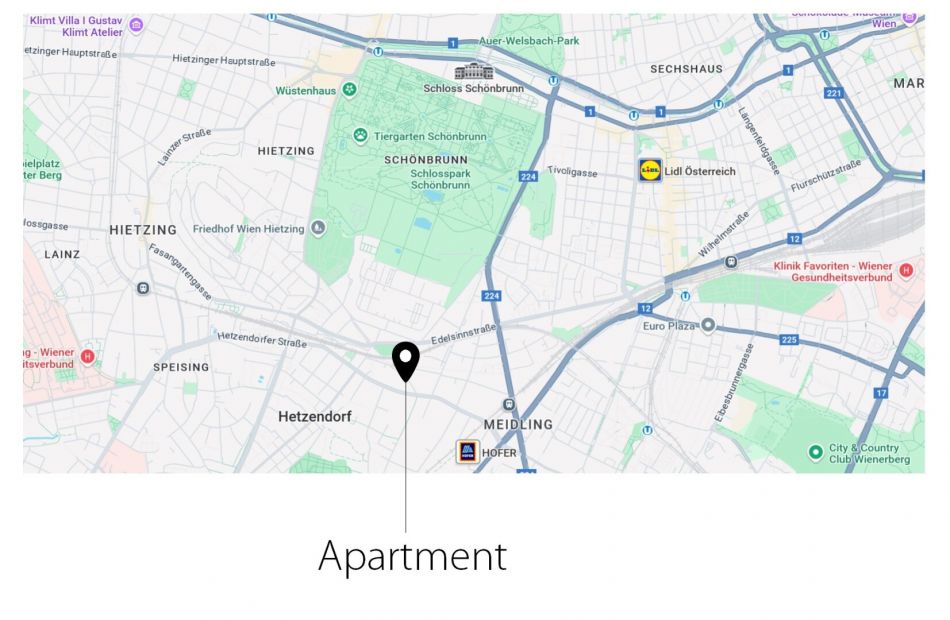
Task: Select the Klinik Favoriten hospital icon
Action: tap(906, 270)
